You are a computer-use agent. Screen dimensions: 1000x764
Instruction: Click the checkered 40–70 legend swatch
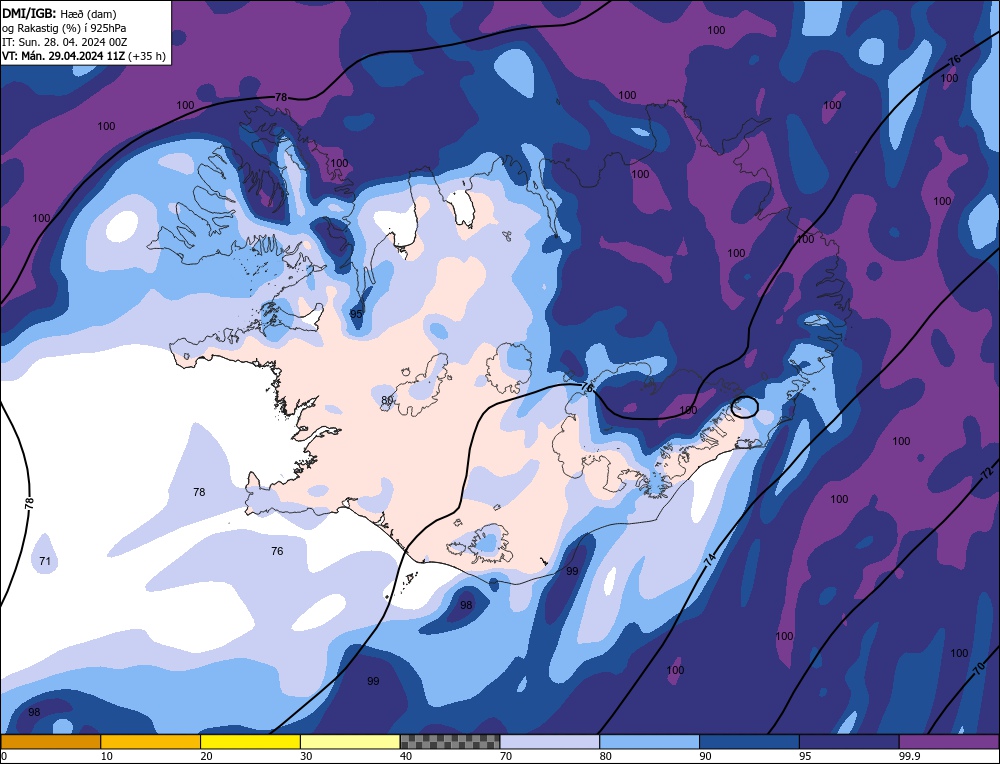click(x=450, y=742)
